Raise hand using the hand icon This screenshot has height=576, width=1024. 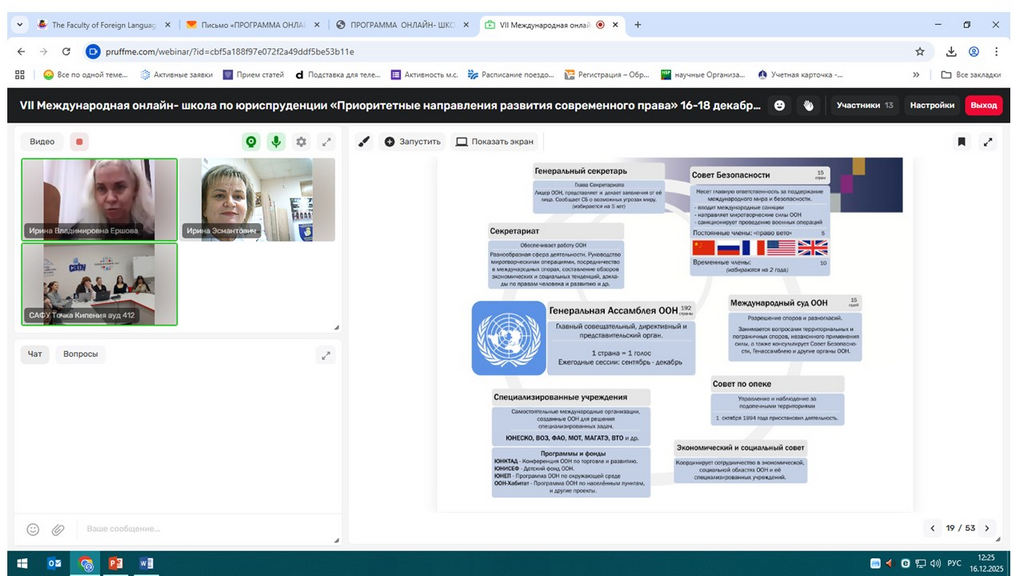[x=808, y=105]
